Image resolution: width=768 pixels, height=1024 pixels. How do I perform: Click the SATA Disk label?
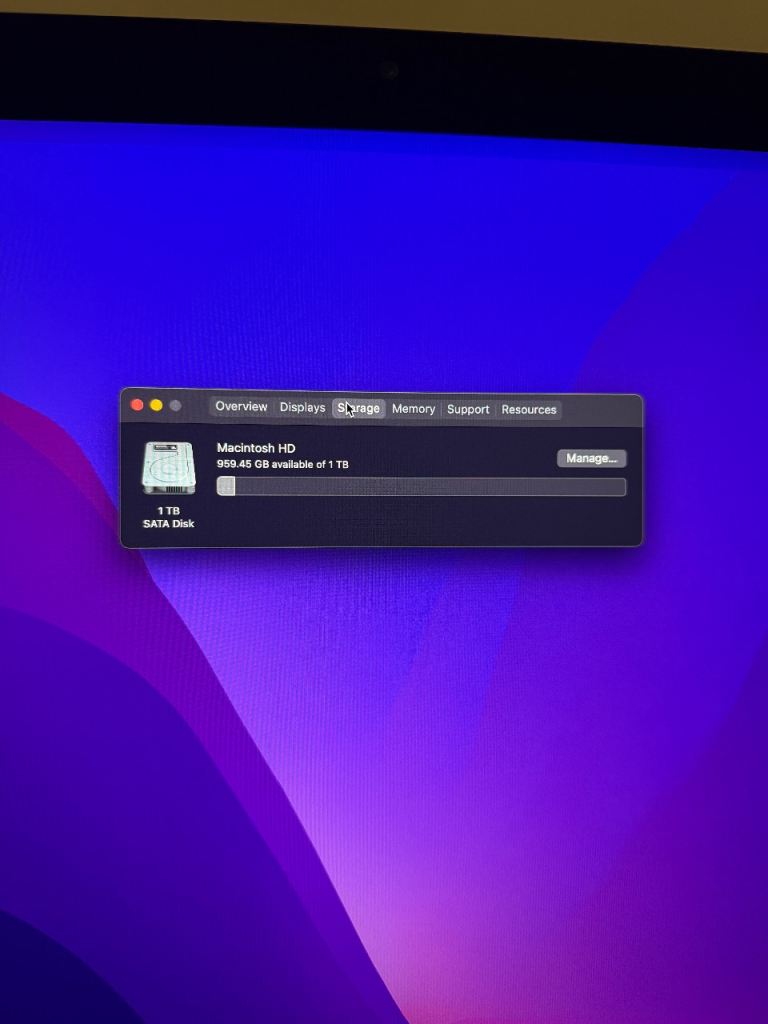tap(168, 524)
